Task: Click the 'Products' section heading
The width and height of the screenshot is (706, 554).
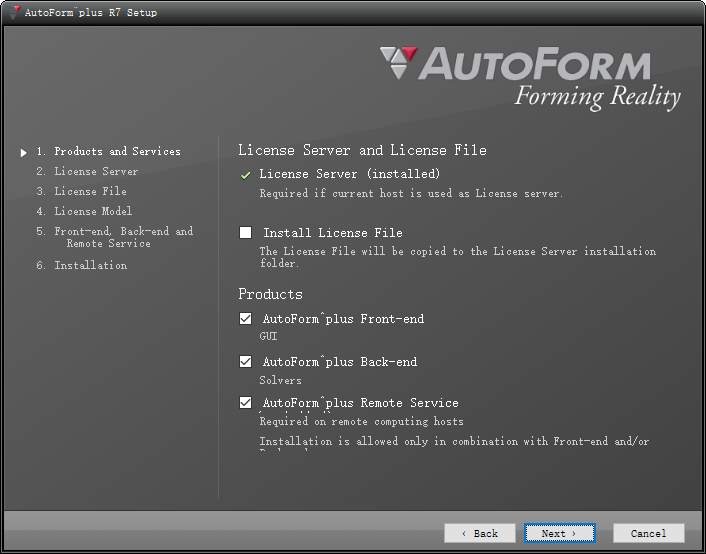Action: pos(270,294)
